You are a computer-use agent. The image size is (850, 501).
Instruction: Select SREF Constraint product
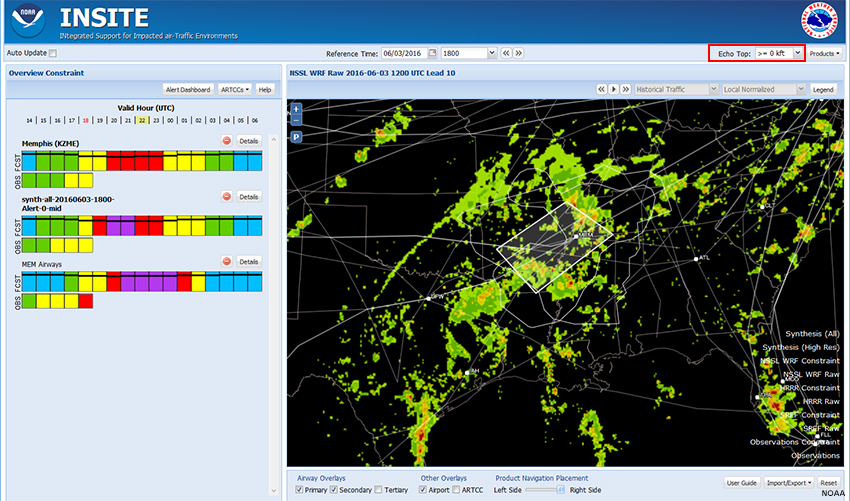click(x=809, y=415)
